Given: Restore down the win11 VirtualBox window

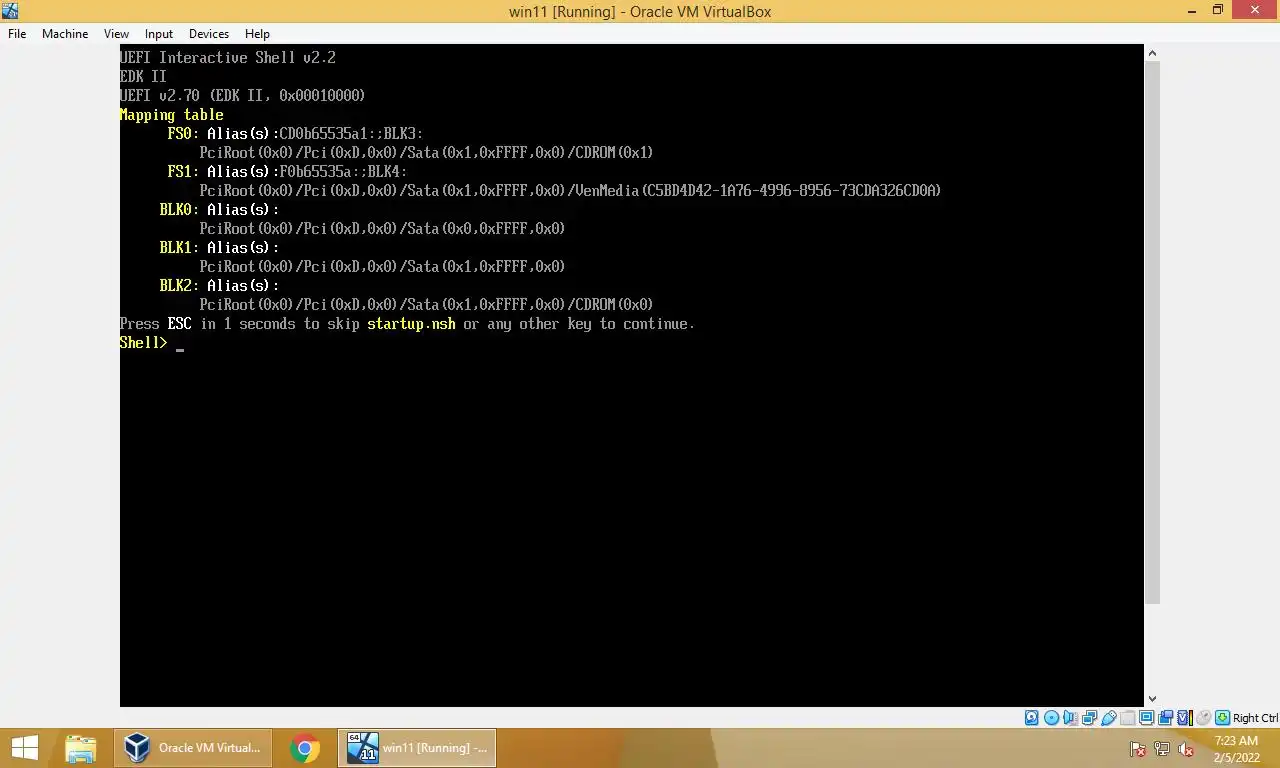Looking at the screenshot, I should point(1217,10).
